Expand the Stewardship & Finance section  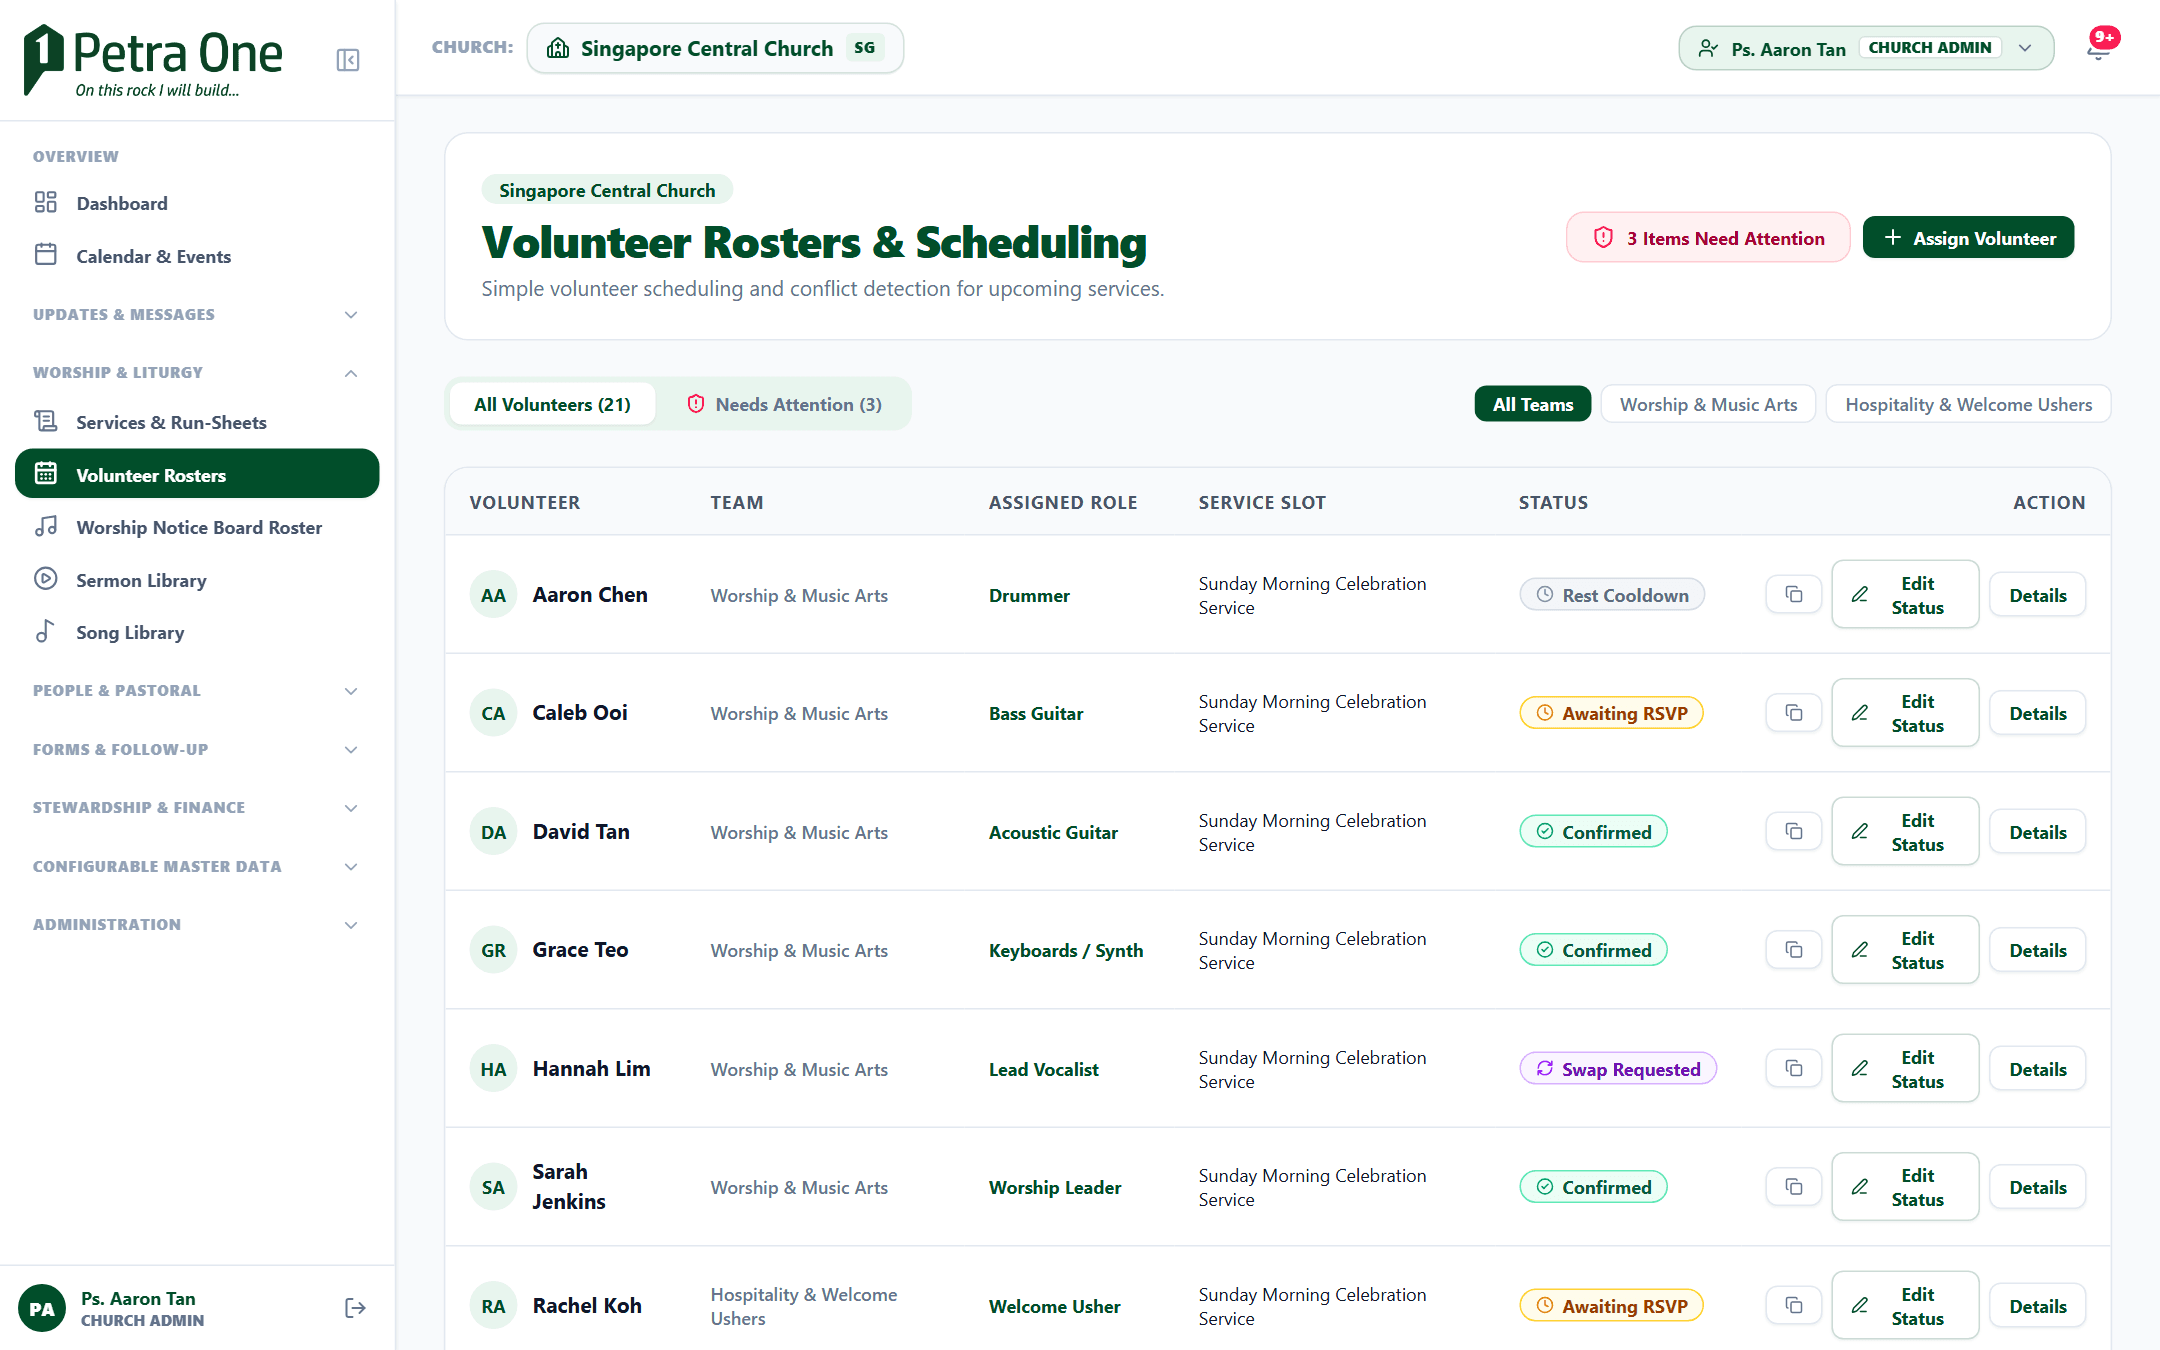click(197, 807)
